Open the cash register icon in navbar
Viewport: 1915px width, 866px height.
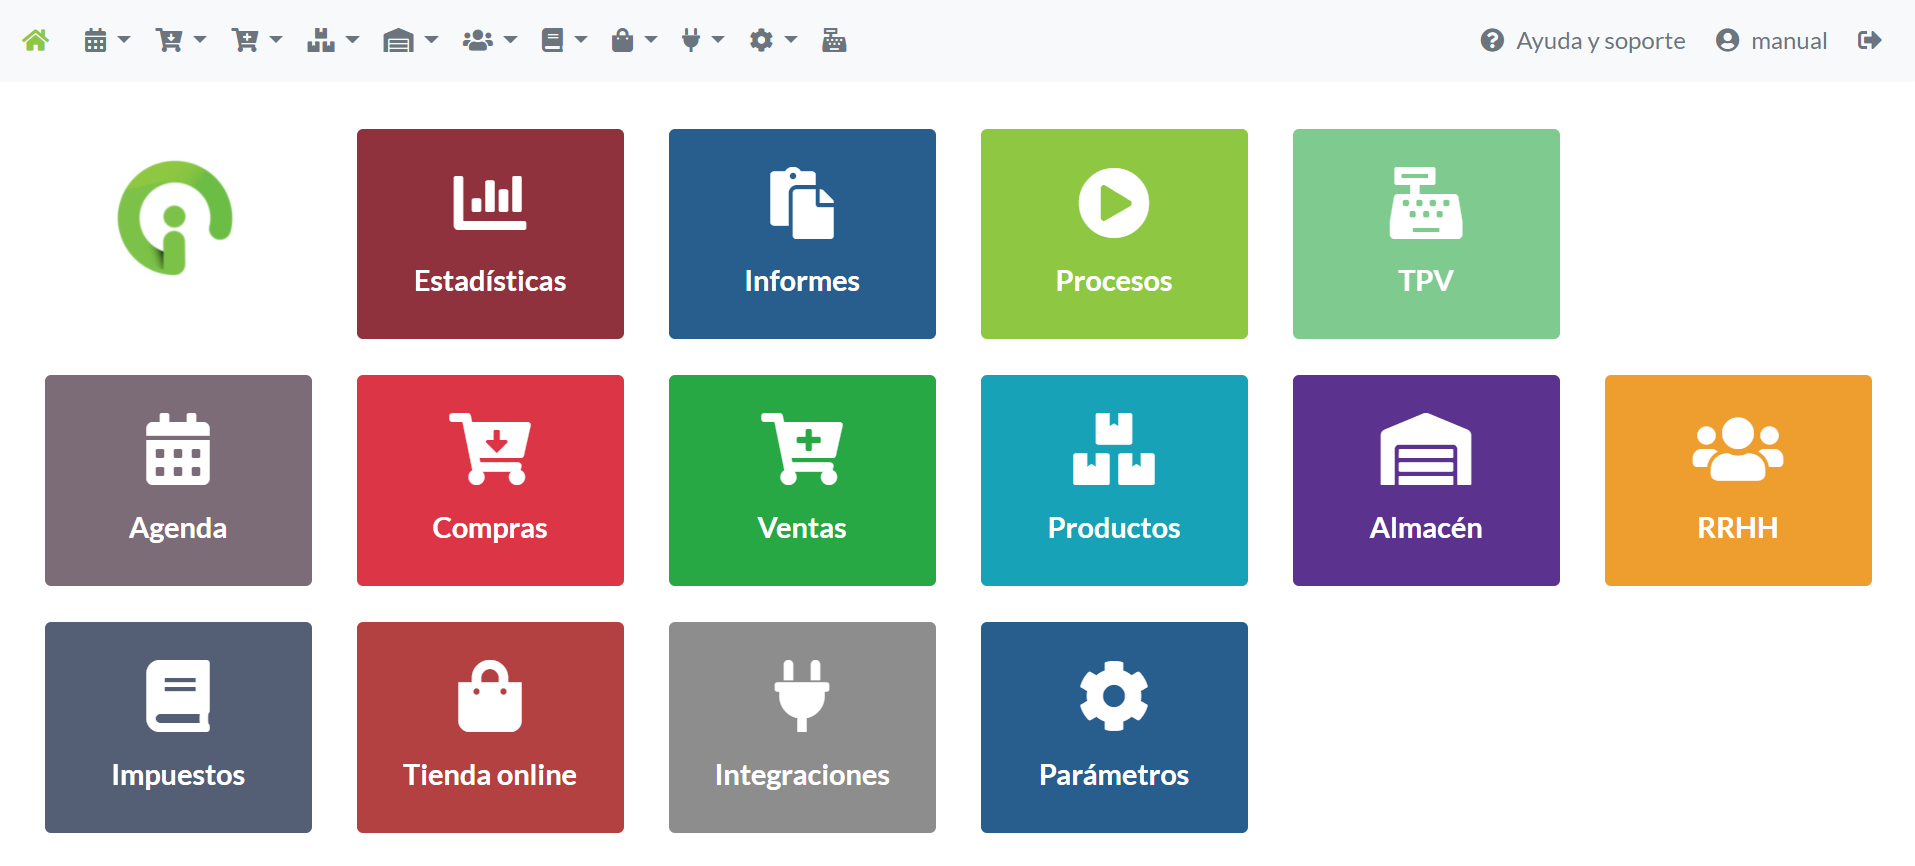pos(834,40)
